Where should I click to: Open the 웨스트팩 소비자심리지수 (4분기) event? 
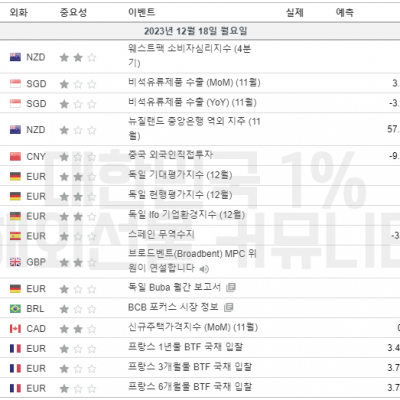coord(189,56)
